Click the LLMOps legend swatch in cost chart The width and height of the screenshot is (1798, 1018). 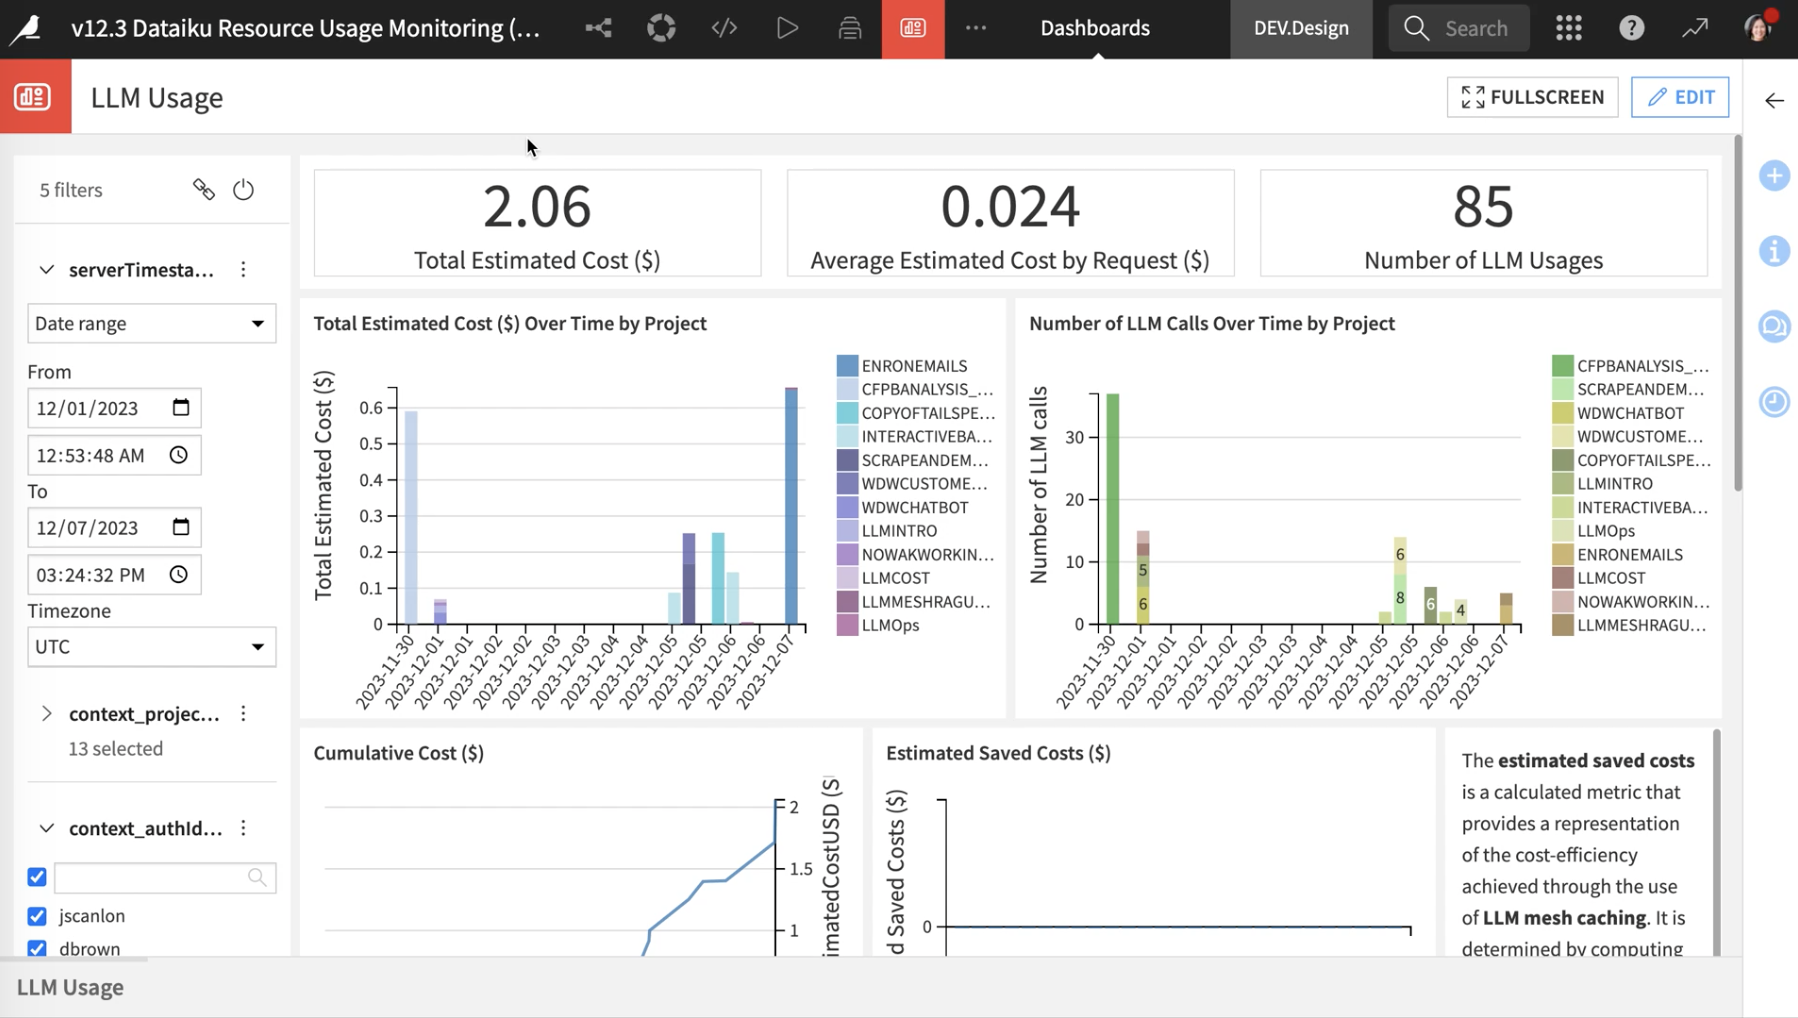coord(847,625)
